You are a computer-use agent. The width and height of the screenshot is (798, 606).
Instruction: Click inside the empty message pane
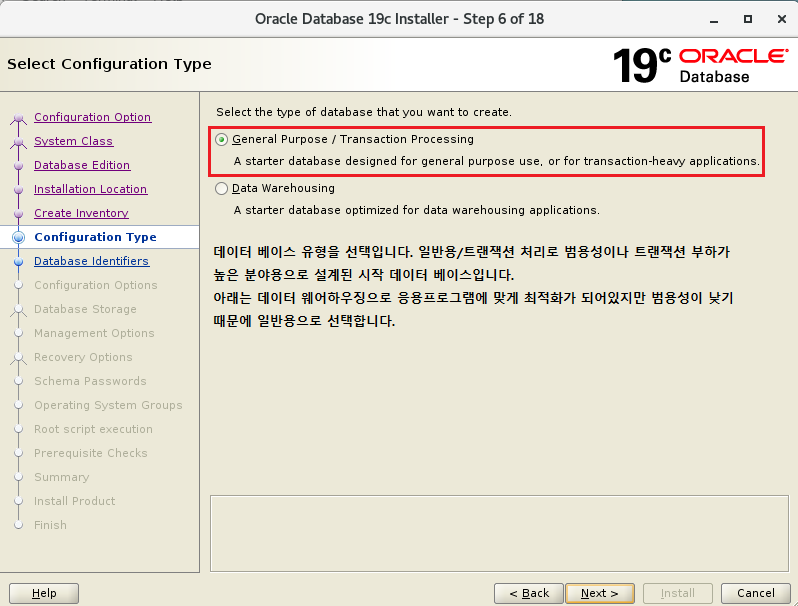499,533
